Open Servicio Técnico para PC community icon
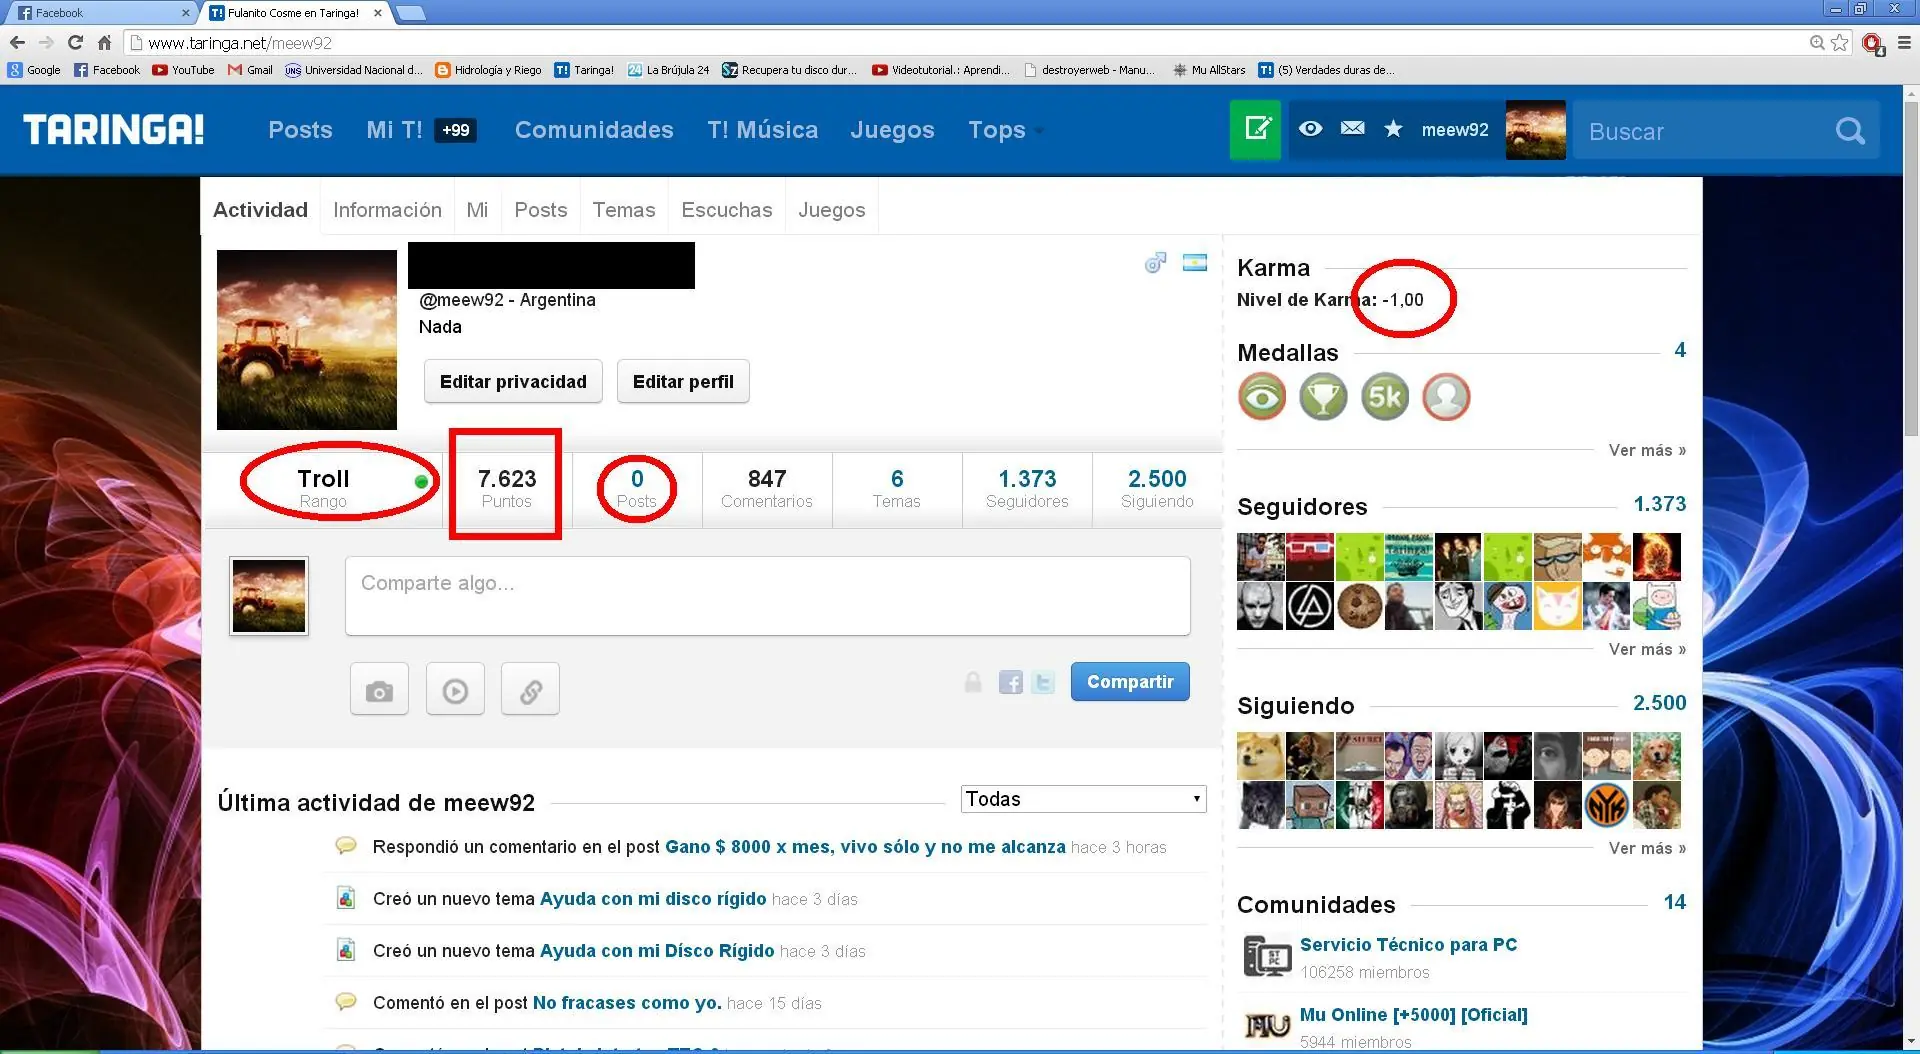 [x=1267, y=956]
